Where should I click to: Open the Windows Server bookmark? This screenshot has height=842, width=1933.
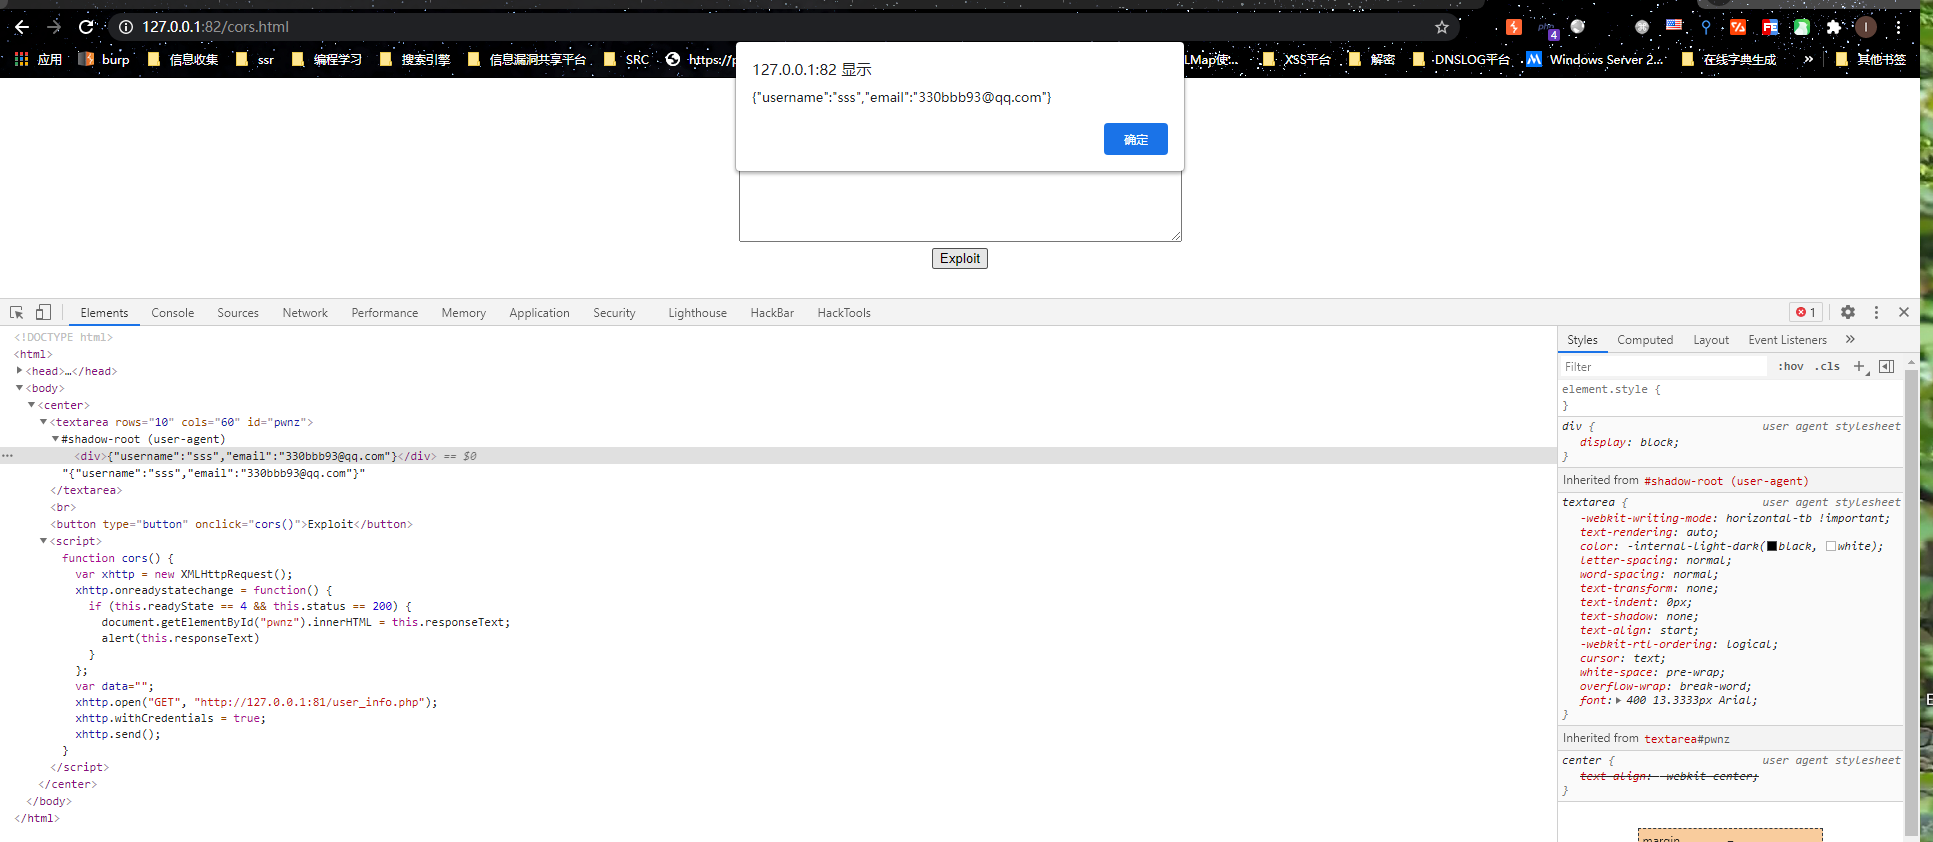click(x=1594, y=59)
